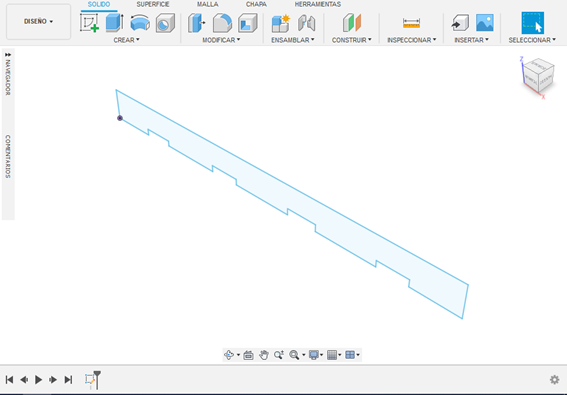Image resolution: width=567 pixels, height=395 pixels.
Task: Select the Press Pull tool
Action: coord(197,23)
